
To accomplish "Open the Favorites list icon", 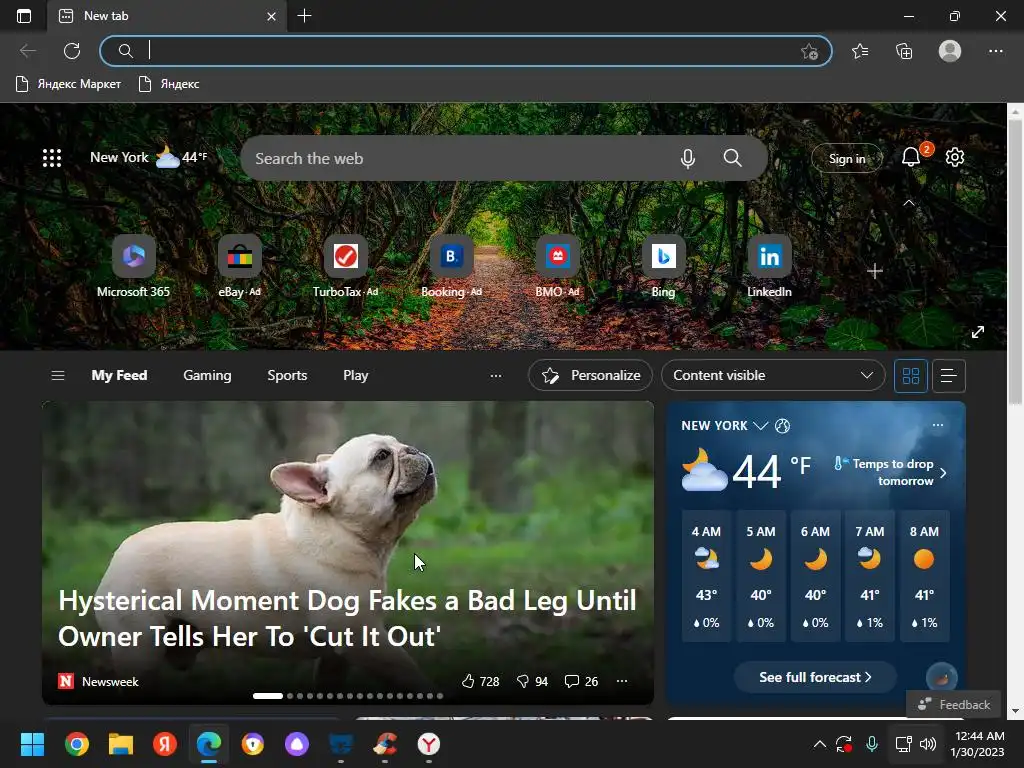I will [x=860, y=51].
